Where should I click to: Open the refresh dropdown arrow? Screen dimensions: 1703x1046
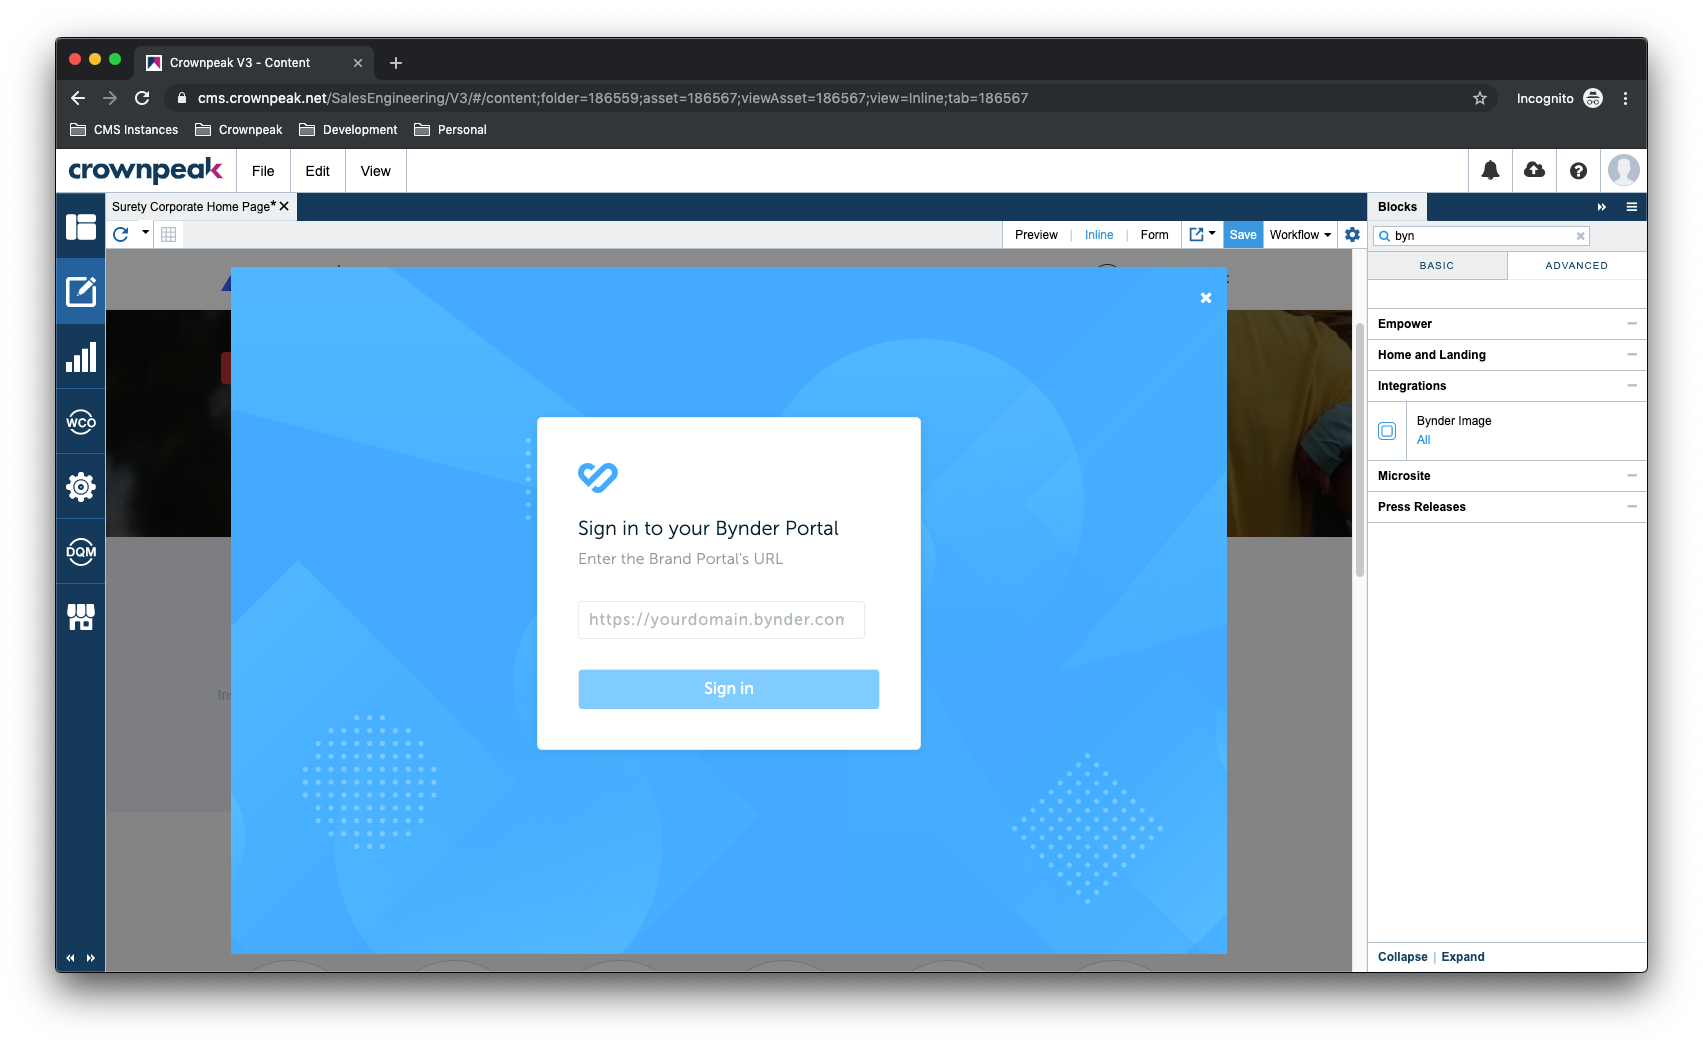coord(146,232)
